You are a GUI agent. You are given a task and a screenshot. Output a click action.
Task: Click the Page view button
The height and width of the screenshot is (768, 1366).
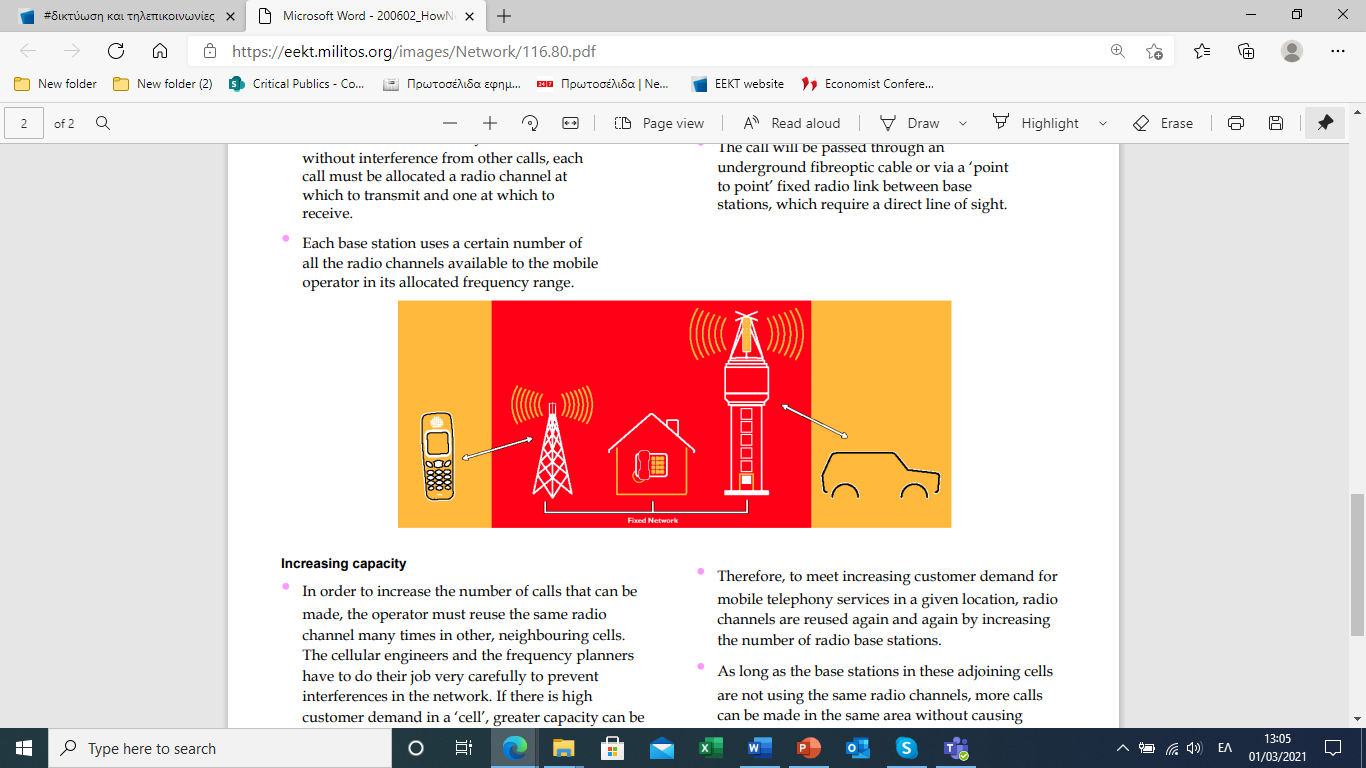pos(660,123)
